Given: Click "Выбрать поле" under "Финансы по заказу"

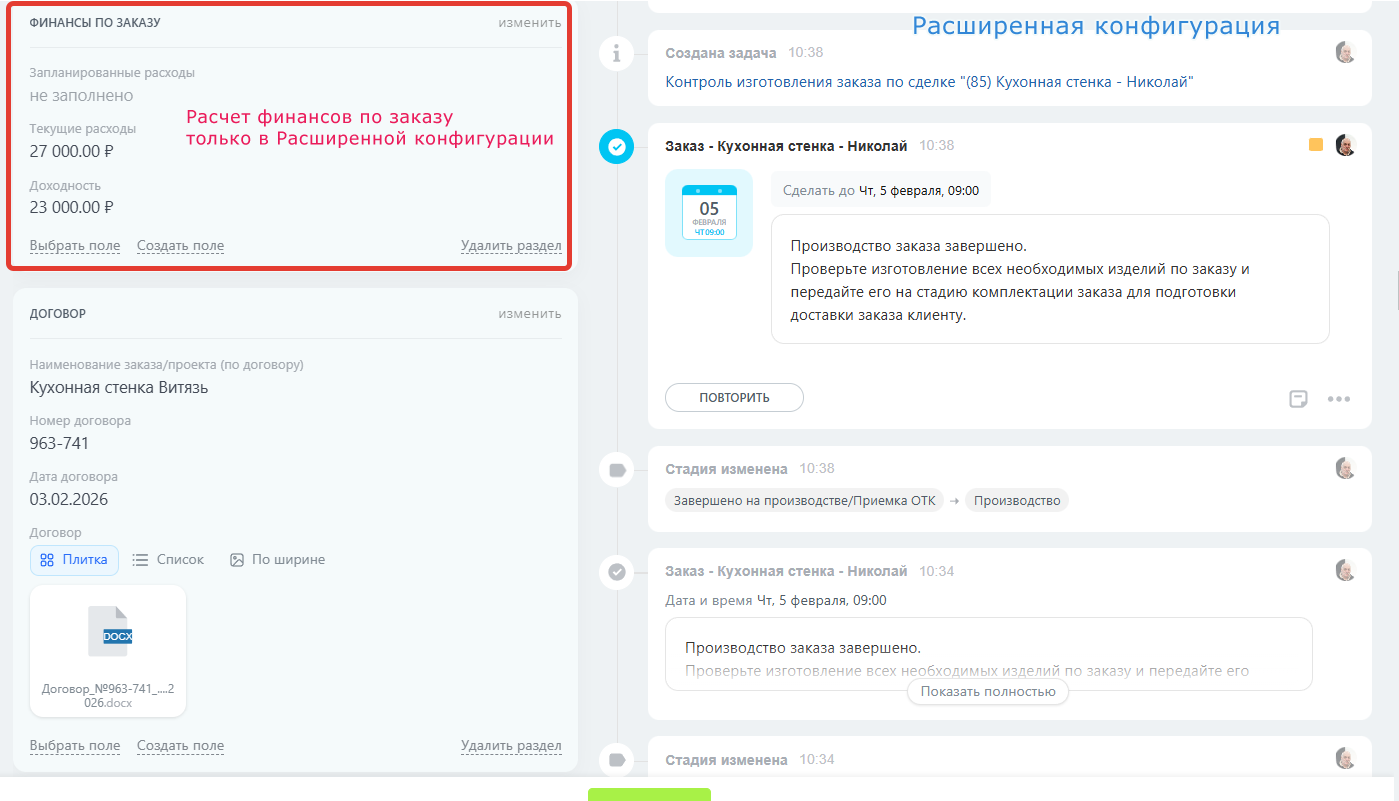Looking at the screenshot, I should 75,245.
